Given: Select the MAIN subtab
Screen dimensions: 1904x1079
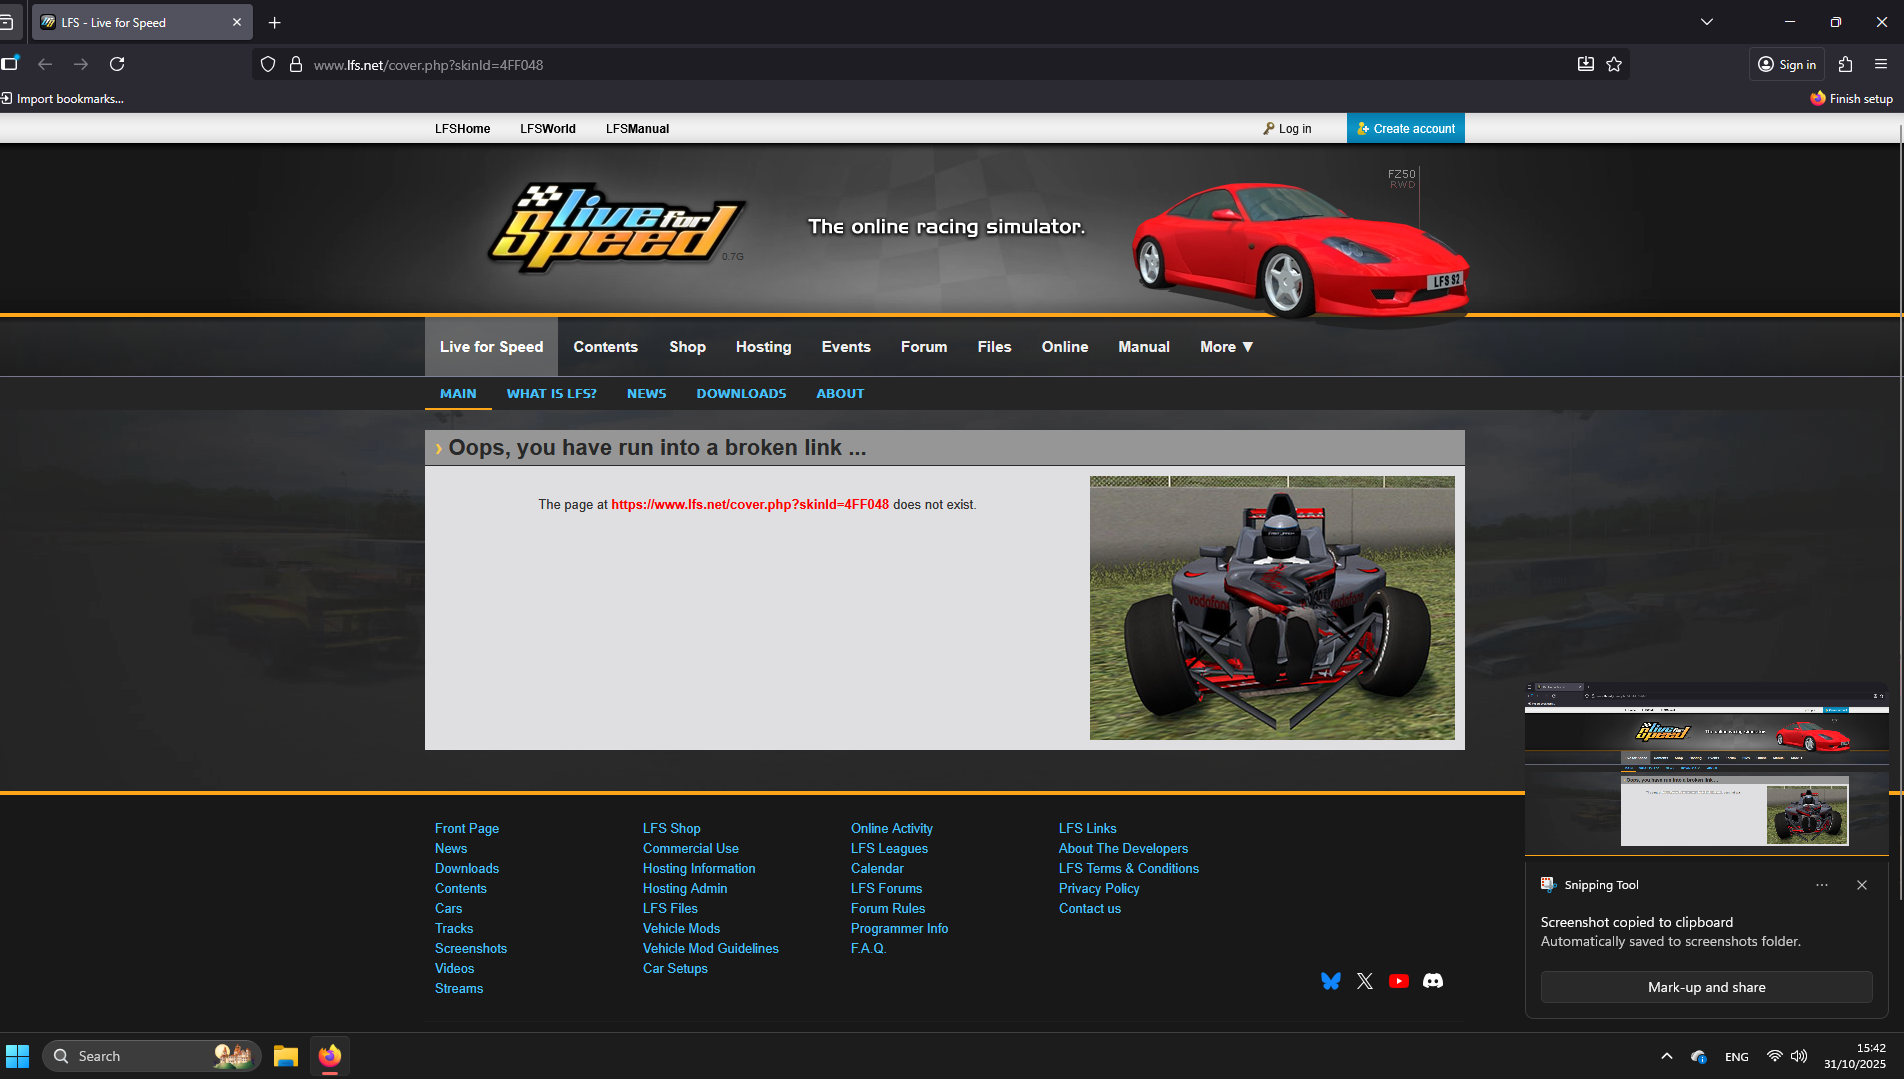Looking at the screenshot, I should (x=458, y=394).
